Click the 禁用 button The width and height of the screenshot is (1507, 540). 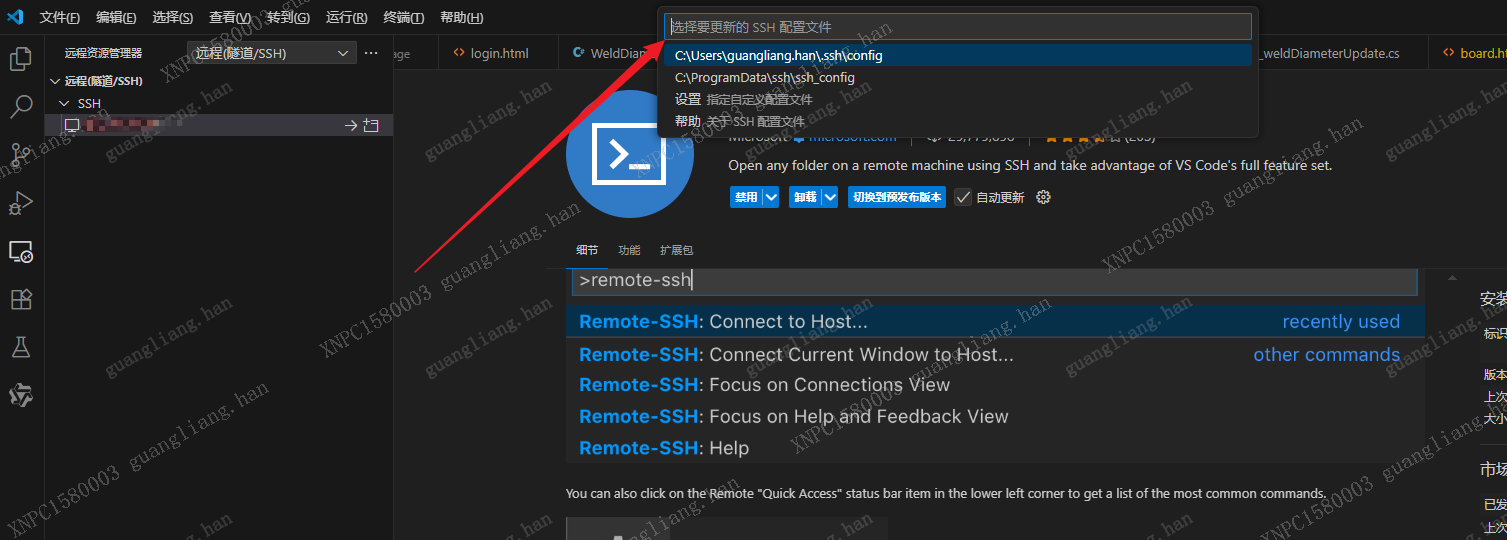pyautogui.click(x=746, y=197)
